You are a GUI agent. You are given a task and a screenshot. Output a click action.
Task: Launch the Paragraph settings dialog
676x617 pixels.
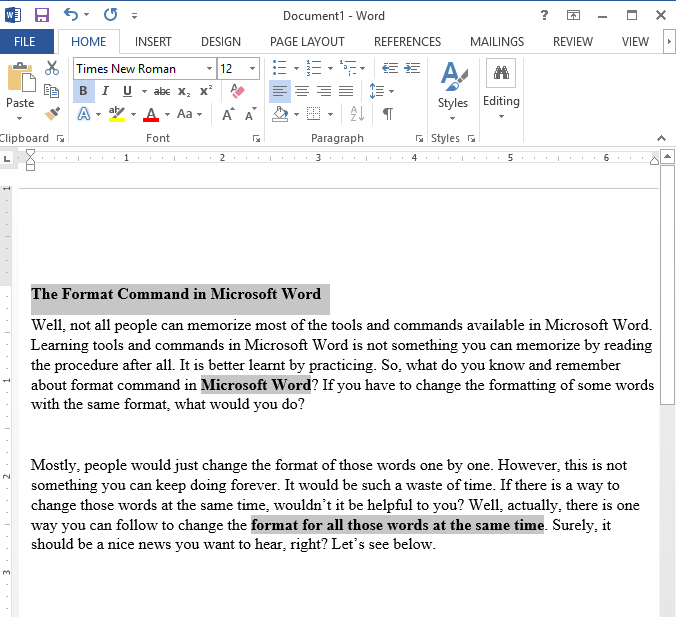pos(419,138)
